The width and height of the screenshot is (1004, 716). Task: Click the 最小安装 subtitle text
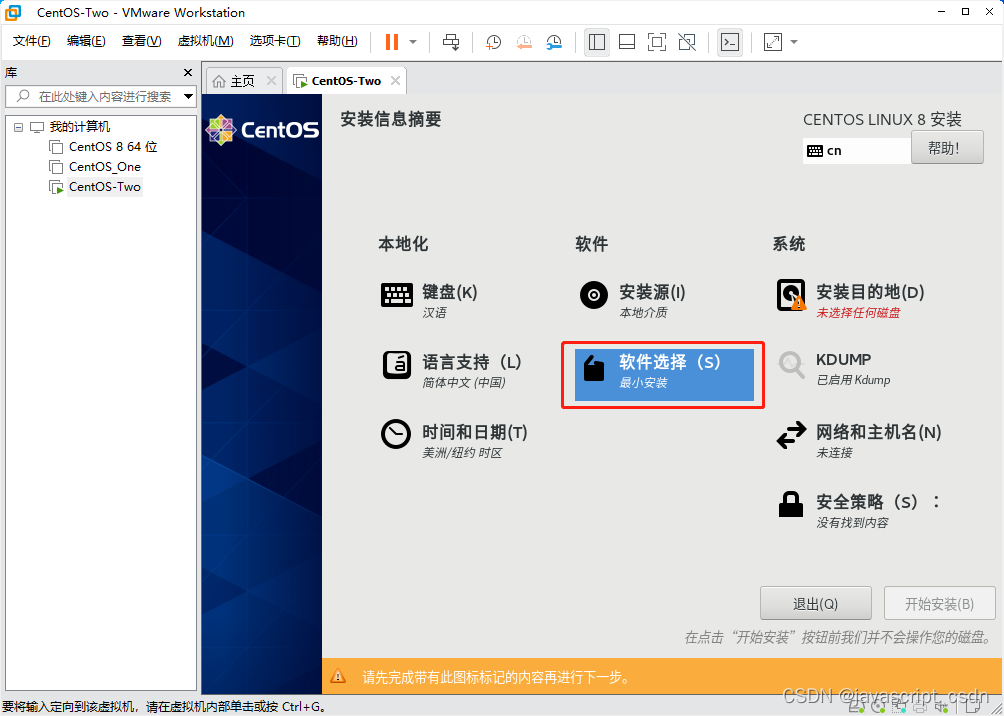click(x=643, y=383)
